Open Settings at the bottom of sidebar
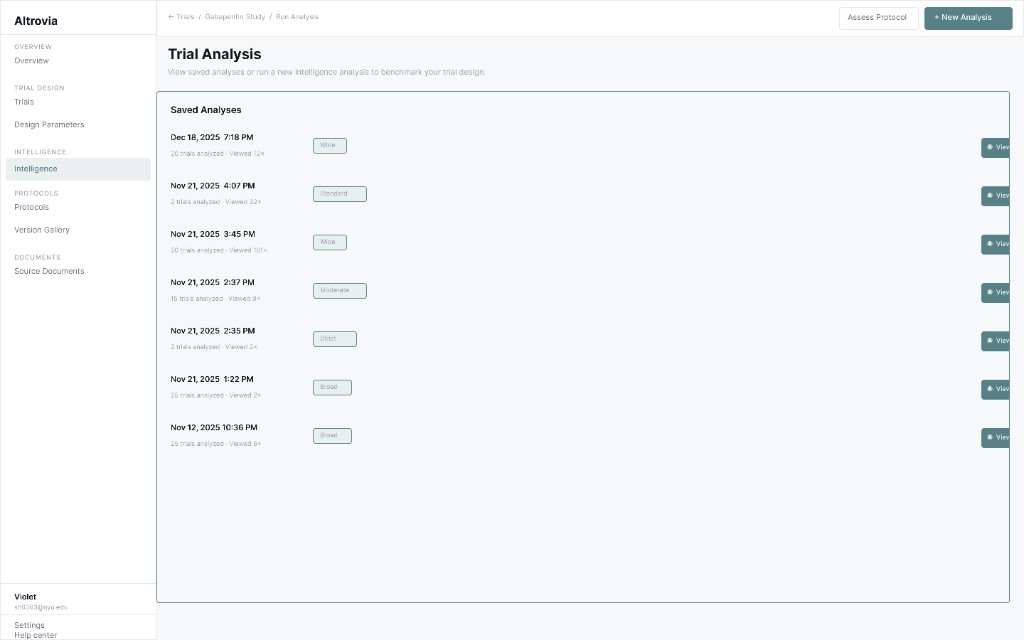1024x640 pixels. 29,624
